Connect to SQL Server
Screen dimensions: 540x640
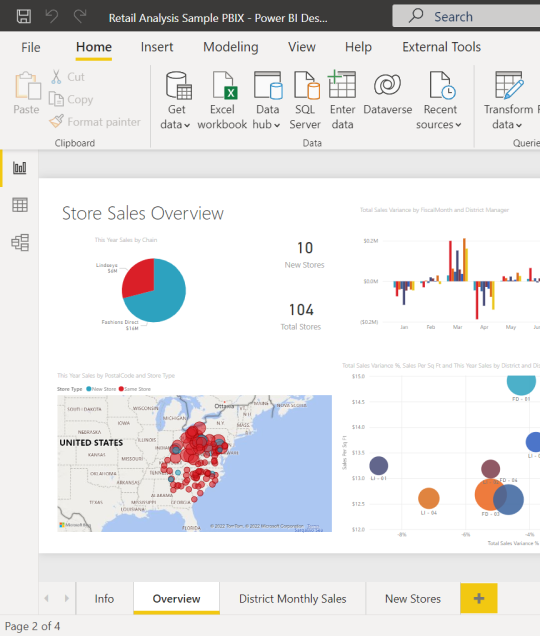[x=305, y=100]
